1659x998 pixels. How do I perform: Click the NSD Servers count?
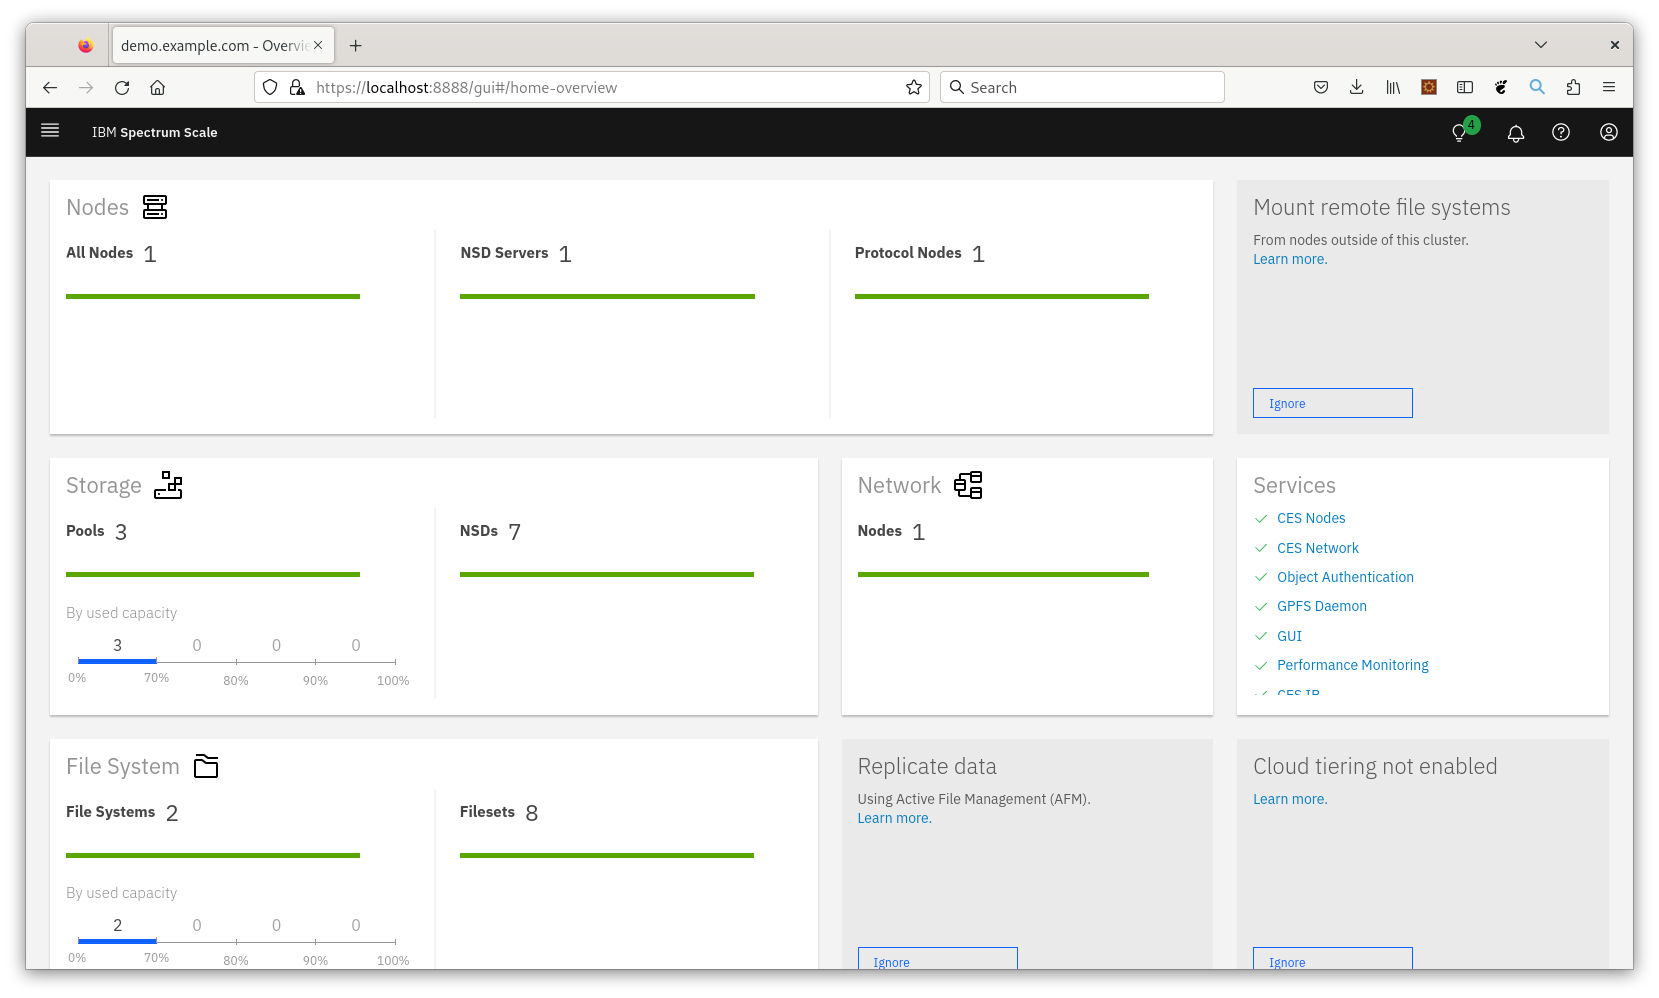click(565, 254)
